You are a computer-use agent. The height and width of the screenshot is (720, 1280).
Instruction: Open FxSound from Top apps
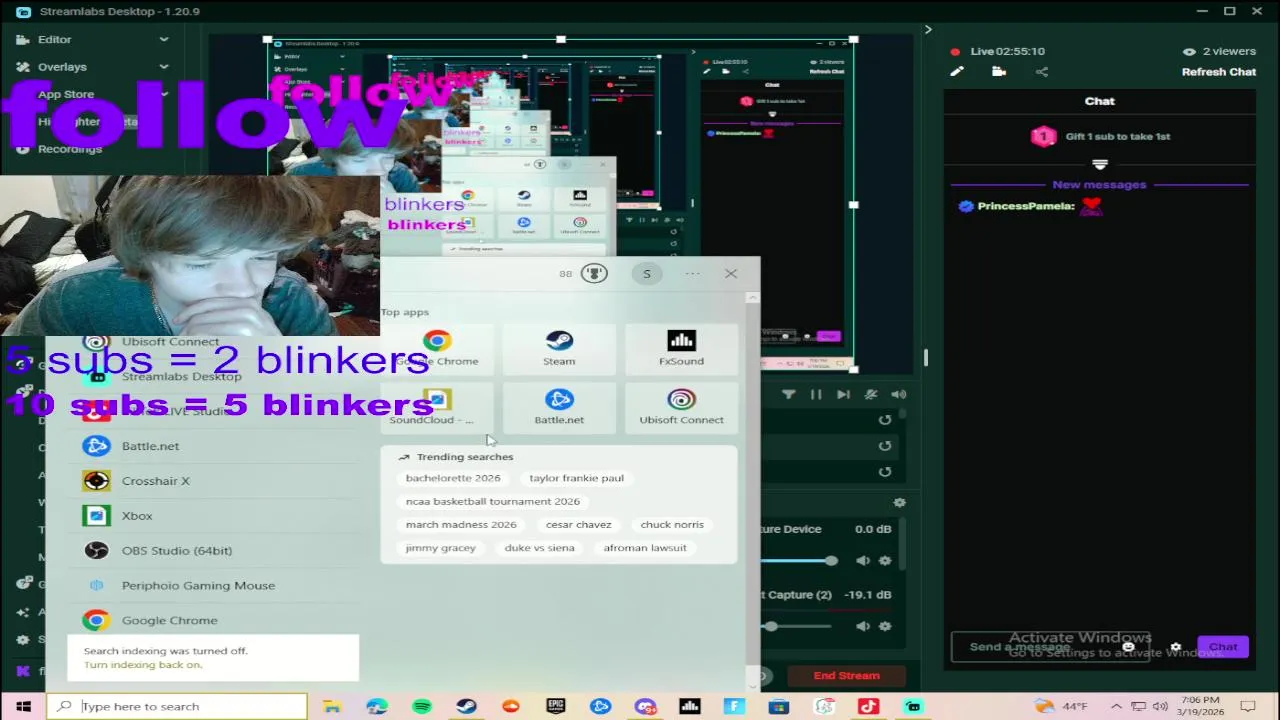click(681, 349)
